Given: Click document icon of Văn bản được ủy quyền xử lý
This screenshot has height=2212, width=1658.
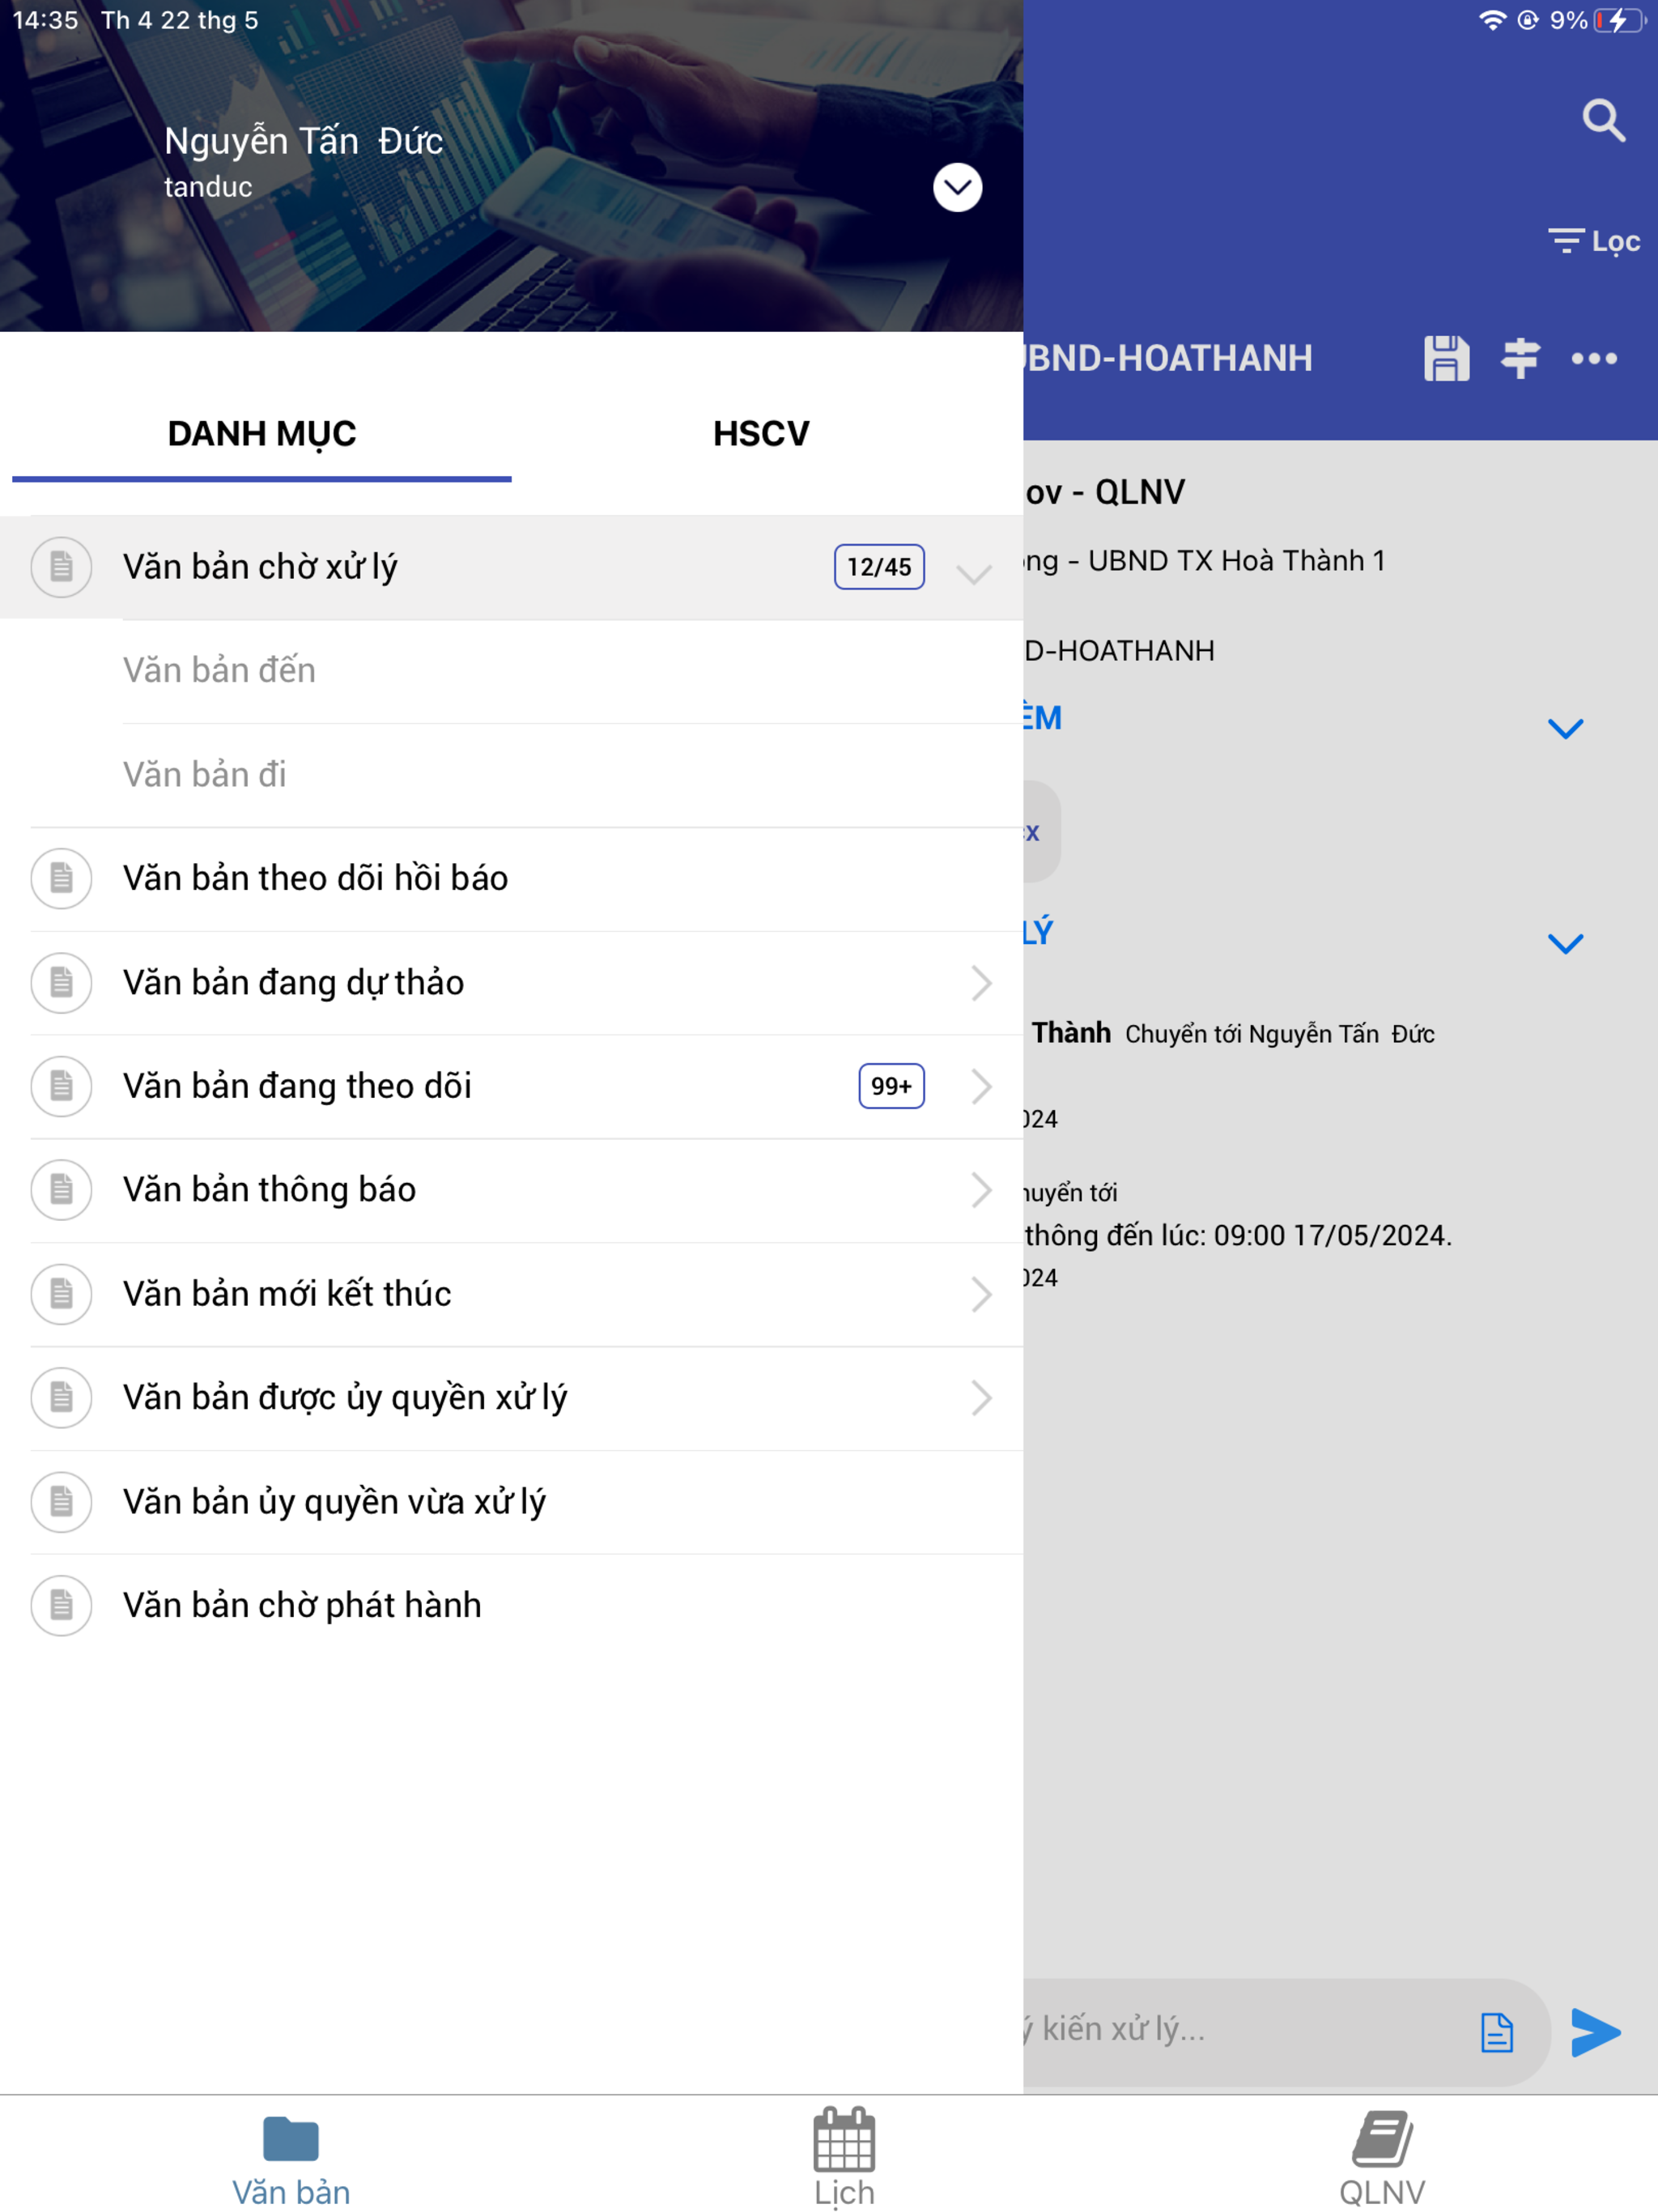Looking at the screenshot, I should tap(61, 1398).
